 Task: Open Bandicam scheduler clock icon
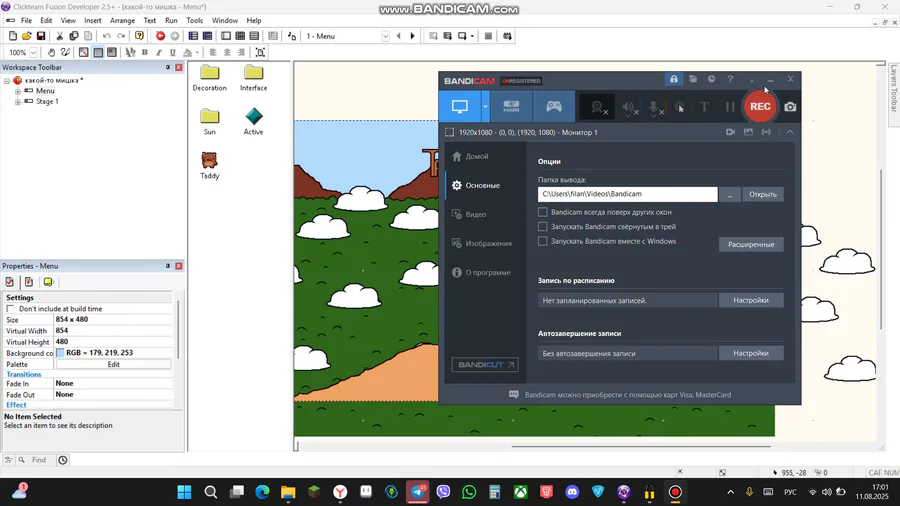711,79
